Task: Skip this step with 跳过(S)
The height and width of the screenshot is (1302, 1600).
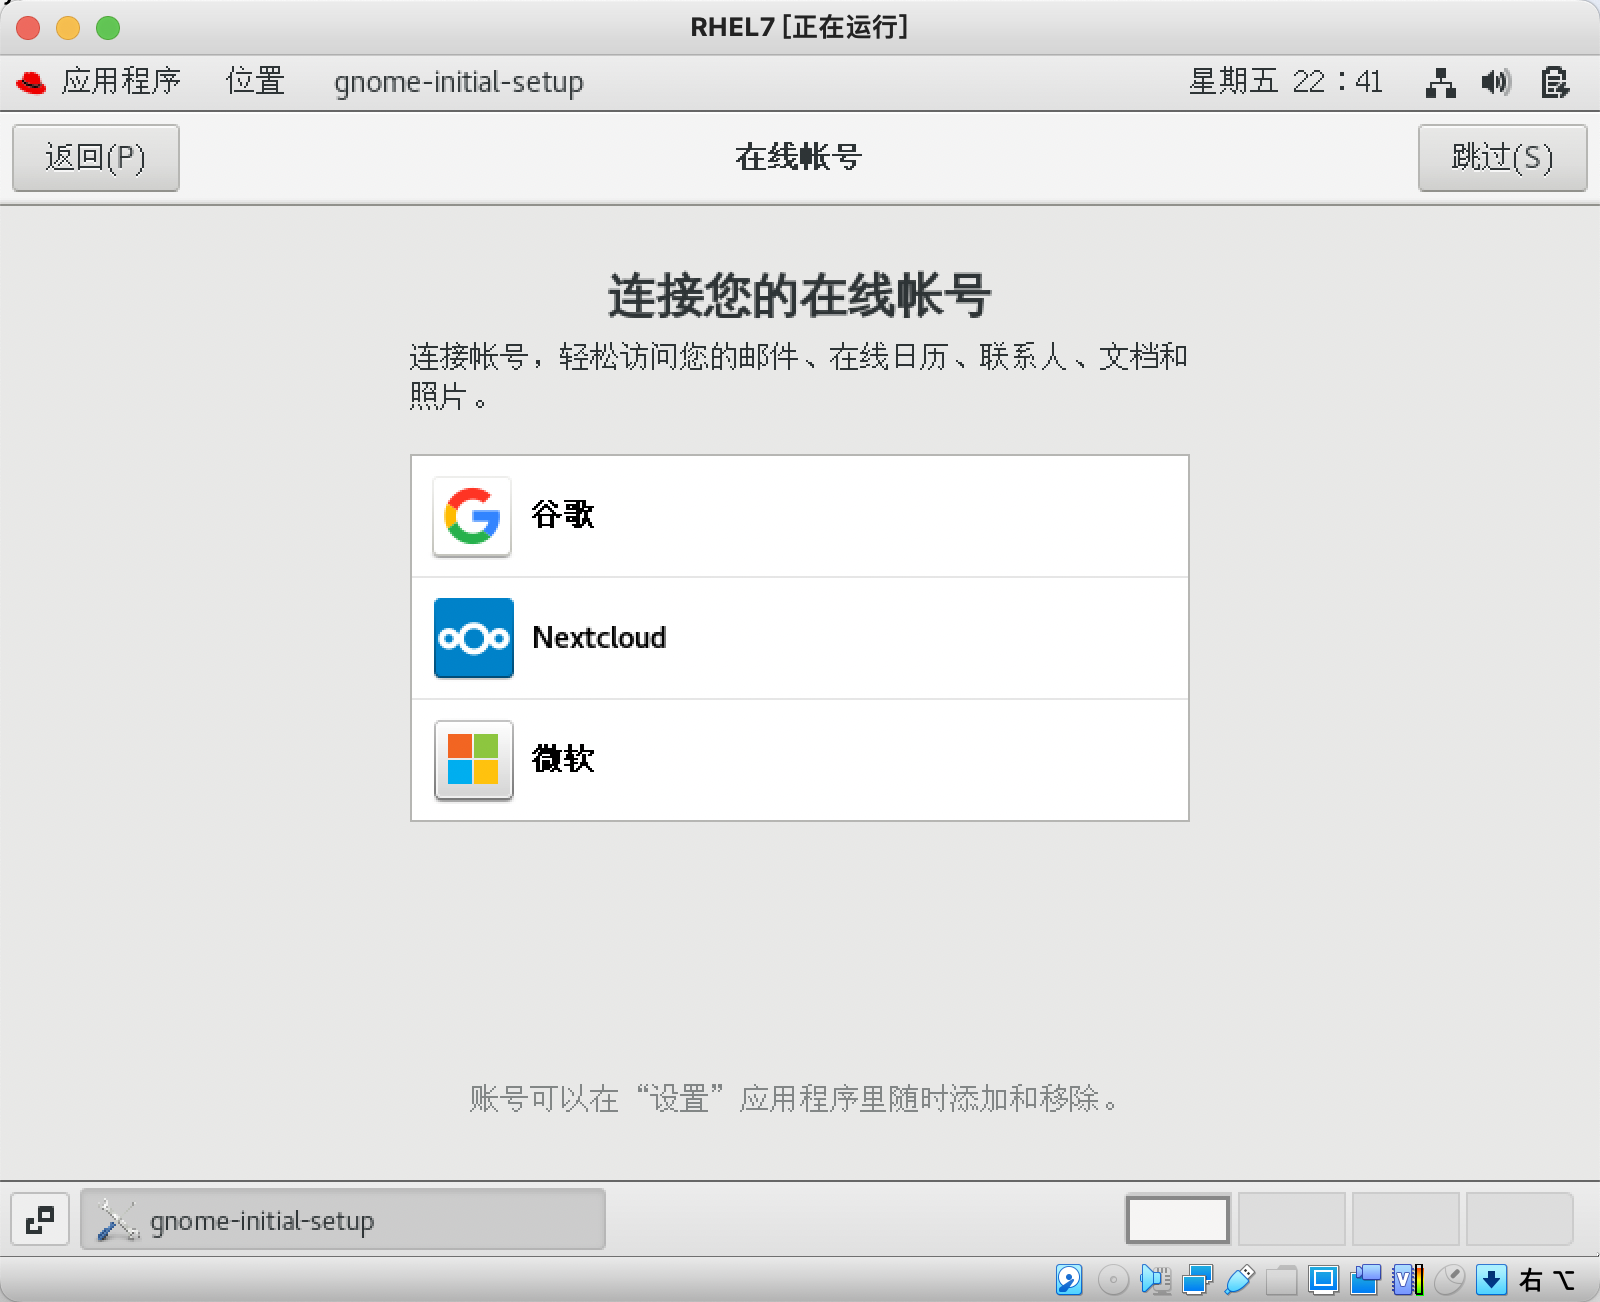Action: 1502,157
